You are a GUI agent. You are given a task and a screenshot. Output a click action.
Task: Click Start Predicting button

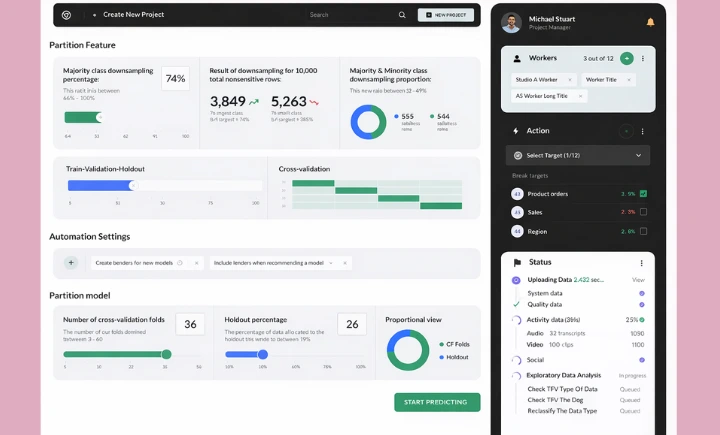point(437,402)
